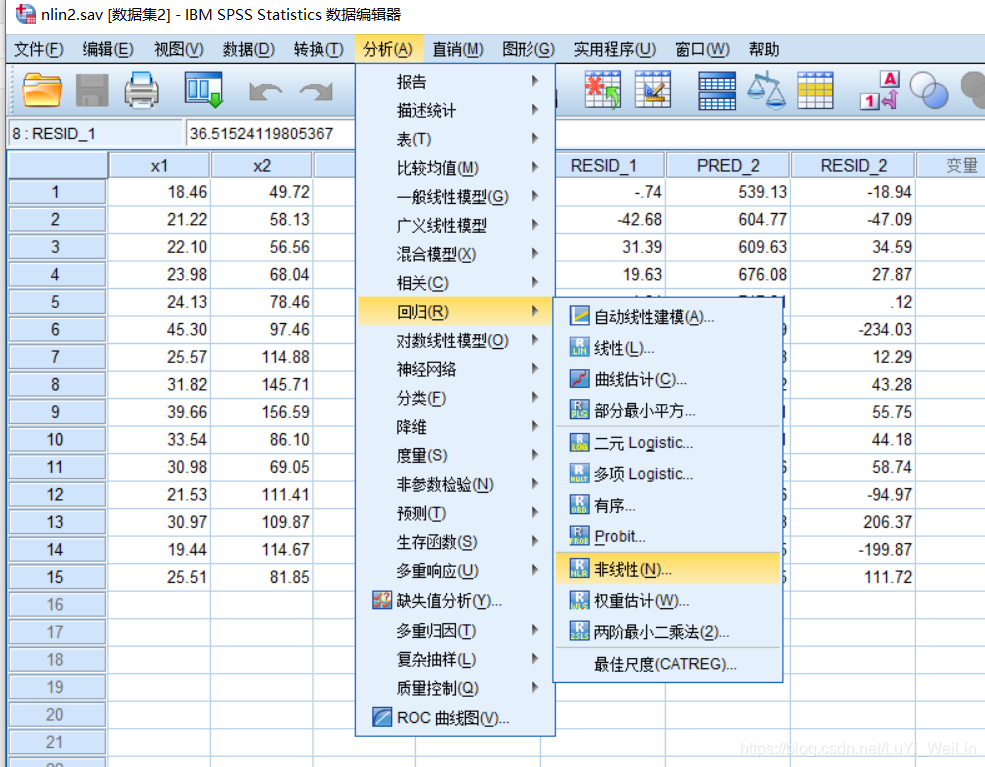Click the Select cases yellow grid icon

(x=815, y=90)
